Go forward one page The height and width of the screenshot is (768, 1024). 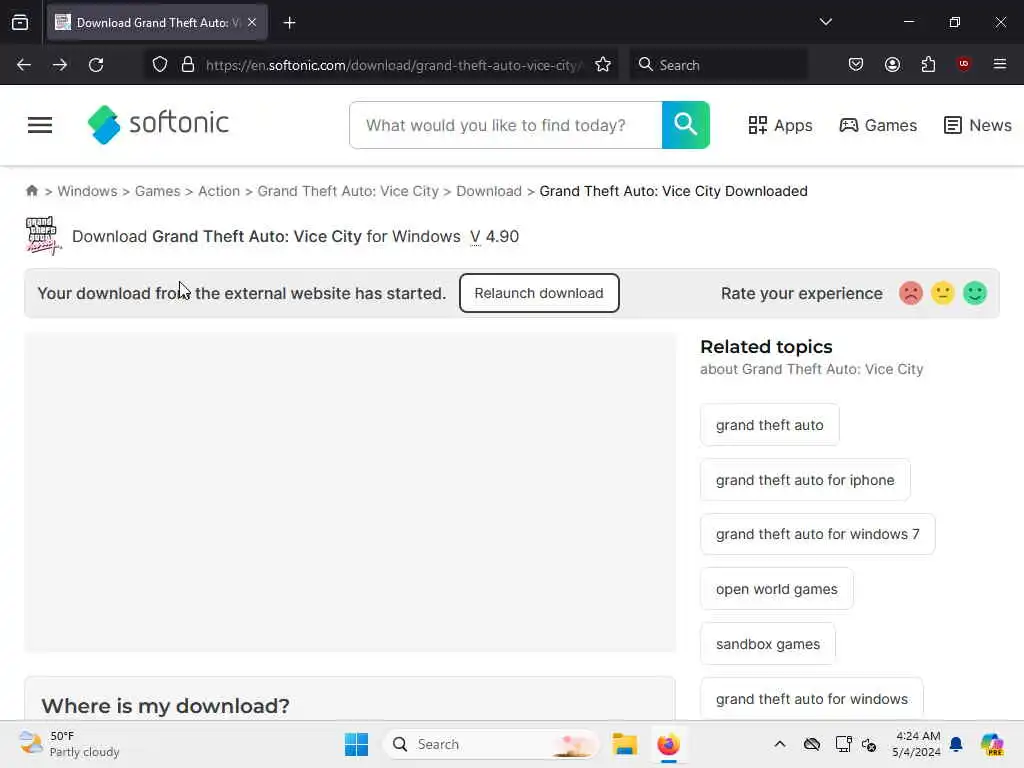(60, 65)
